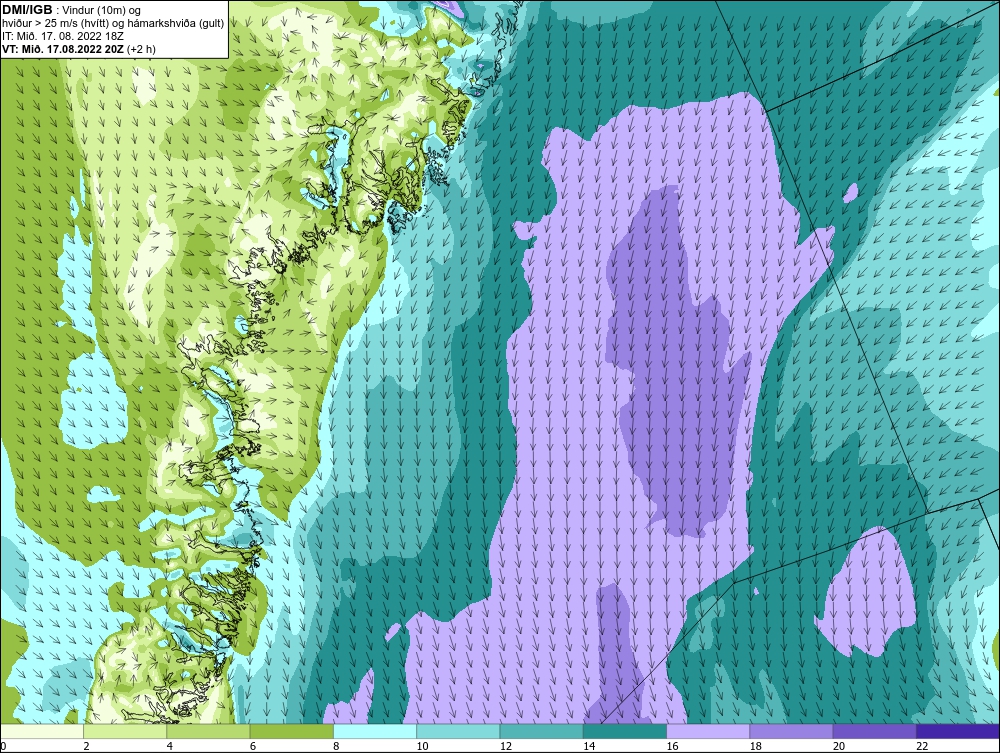Click the teal 12–14 m/s legend swatch
Image resolution: width=1000 pixels, height=753 pixels.
(x=541, y=731)
